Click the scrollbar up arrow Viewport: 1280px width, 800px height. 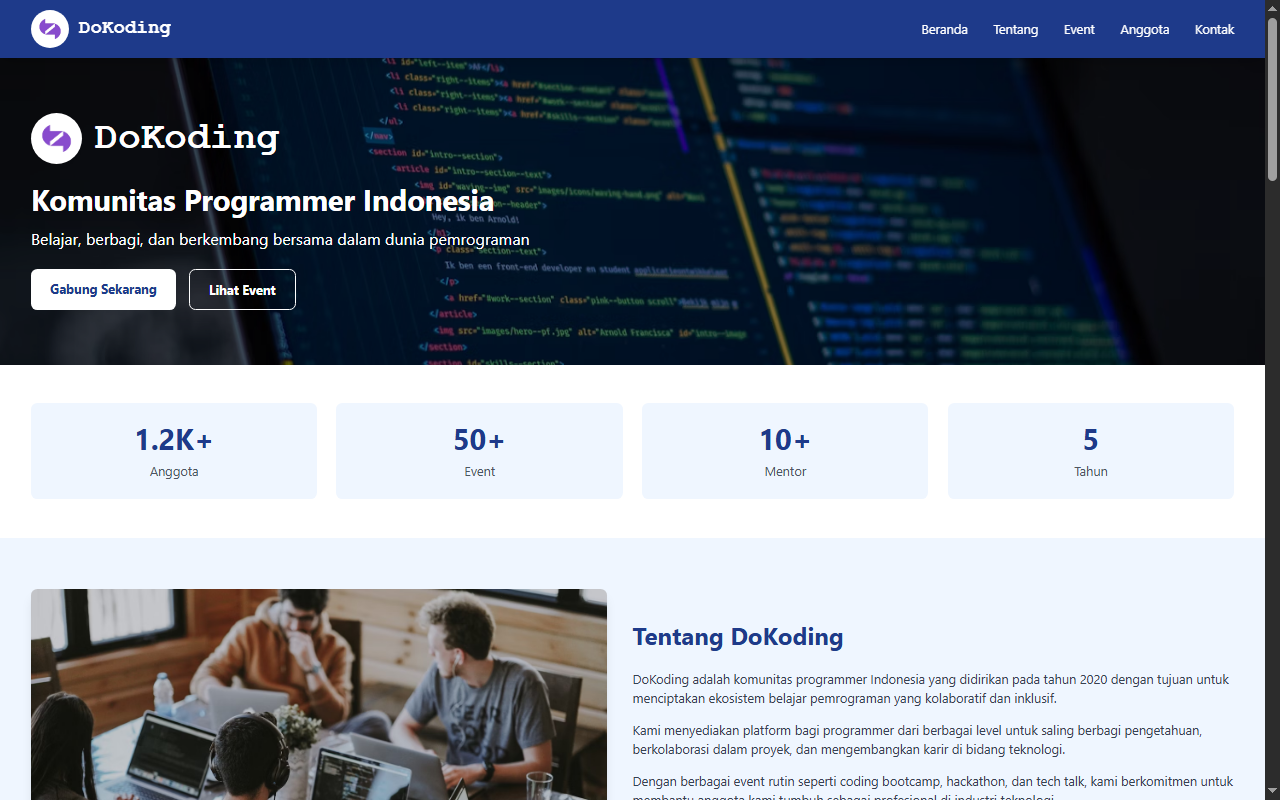1271,6
